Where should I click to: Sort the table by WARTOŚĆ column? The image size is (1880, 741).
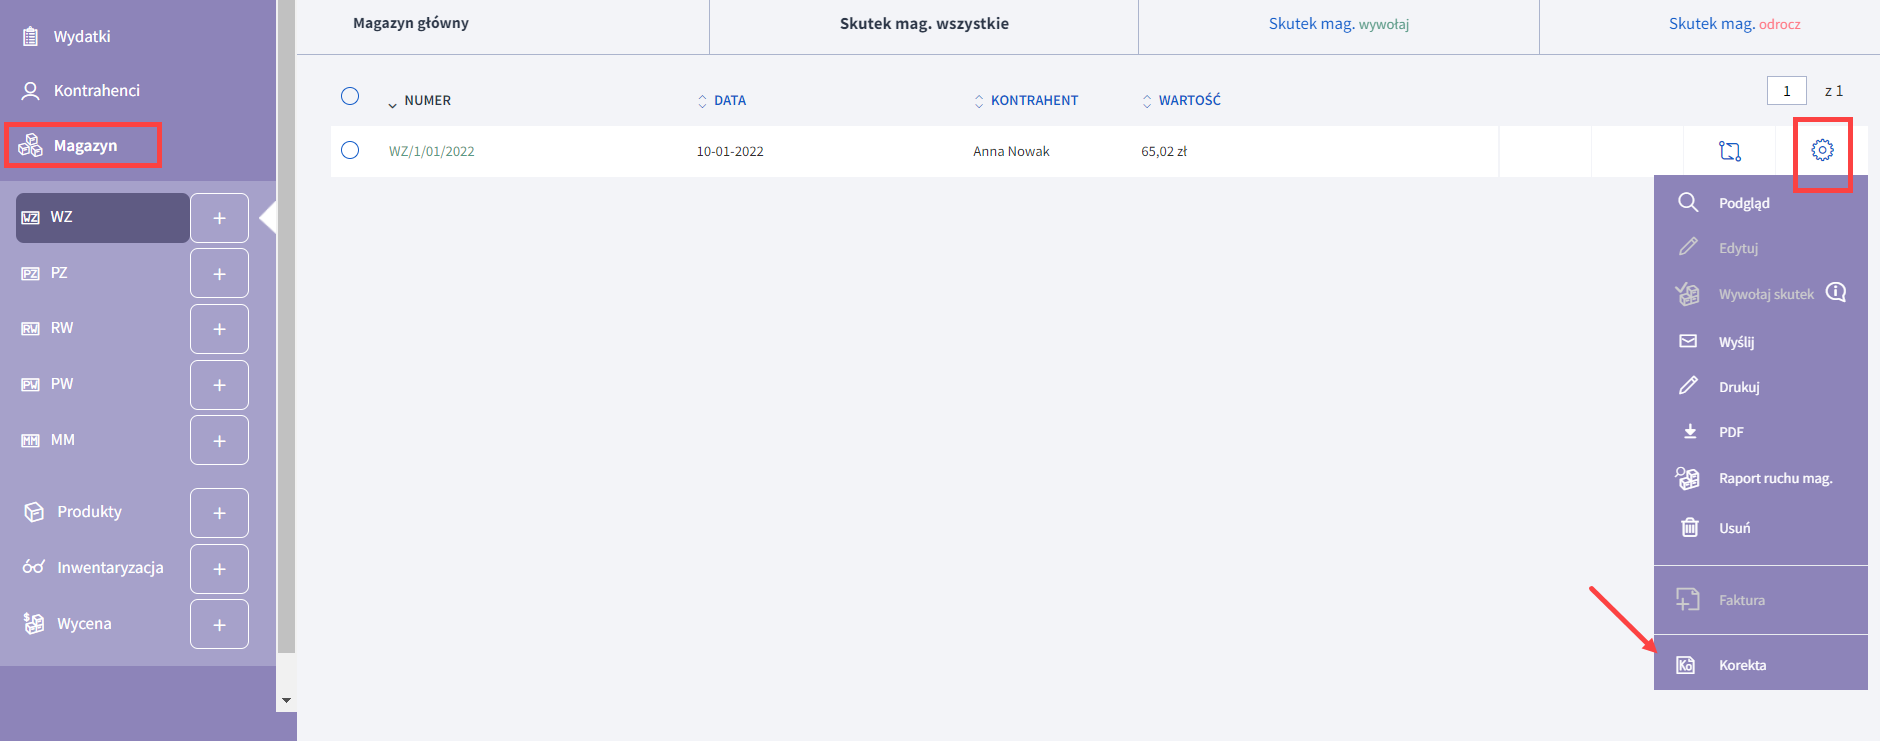(1188, 101)
